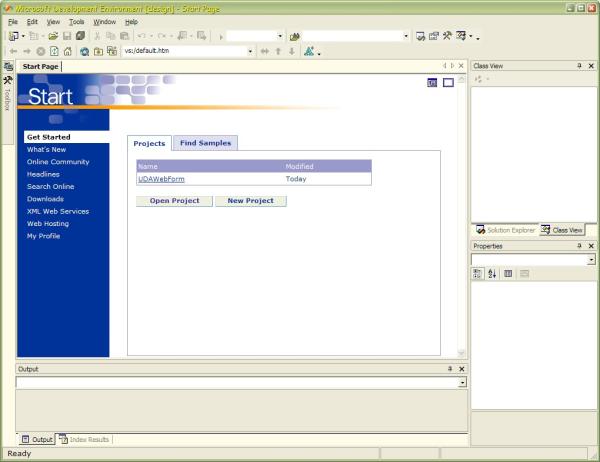Open What's New in sidebar

46,149
